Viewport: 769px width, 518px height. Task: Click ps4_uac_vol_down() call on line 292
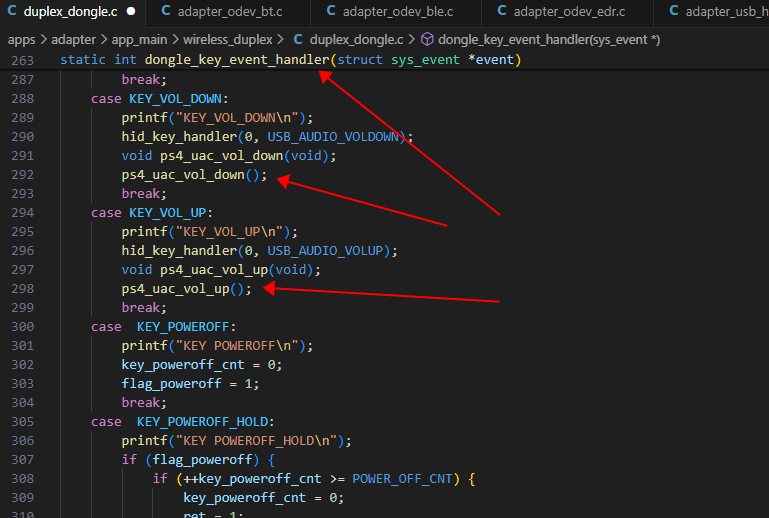pyautogui.click(x=194, y=175)
